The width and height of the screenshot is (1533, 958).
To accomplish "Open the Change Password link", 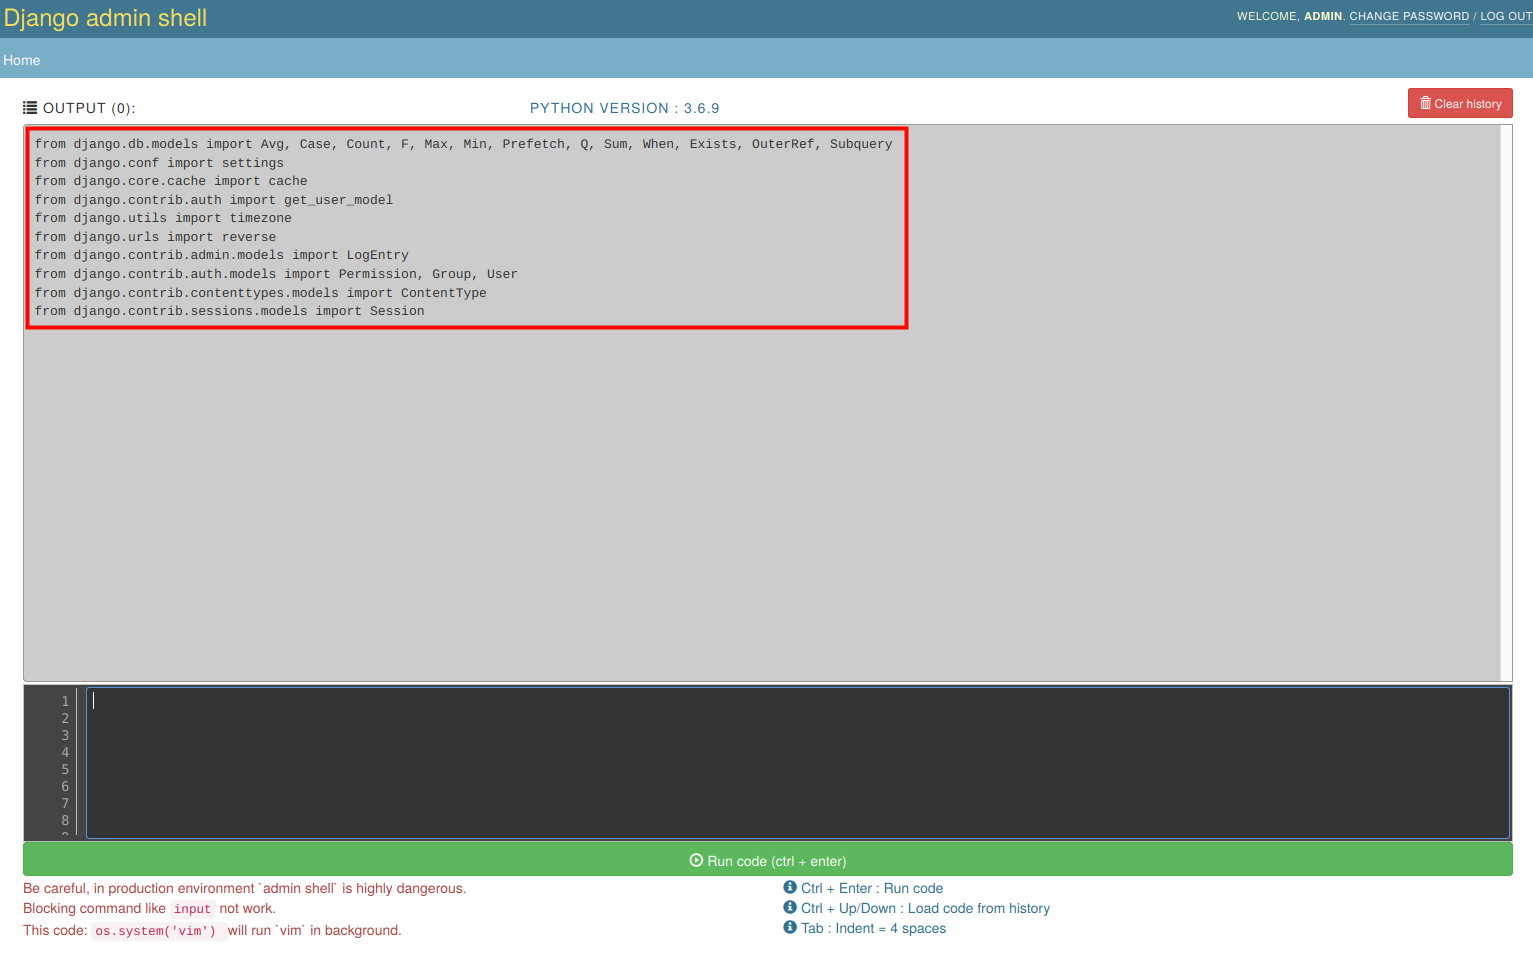I will [x=1409, y=16].
